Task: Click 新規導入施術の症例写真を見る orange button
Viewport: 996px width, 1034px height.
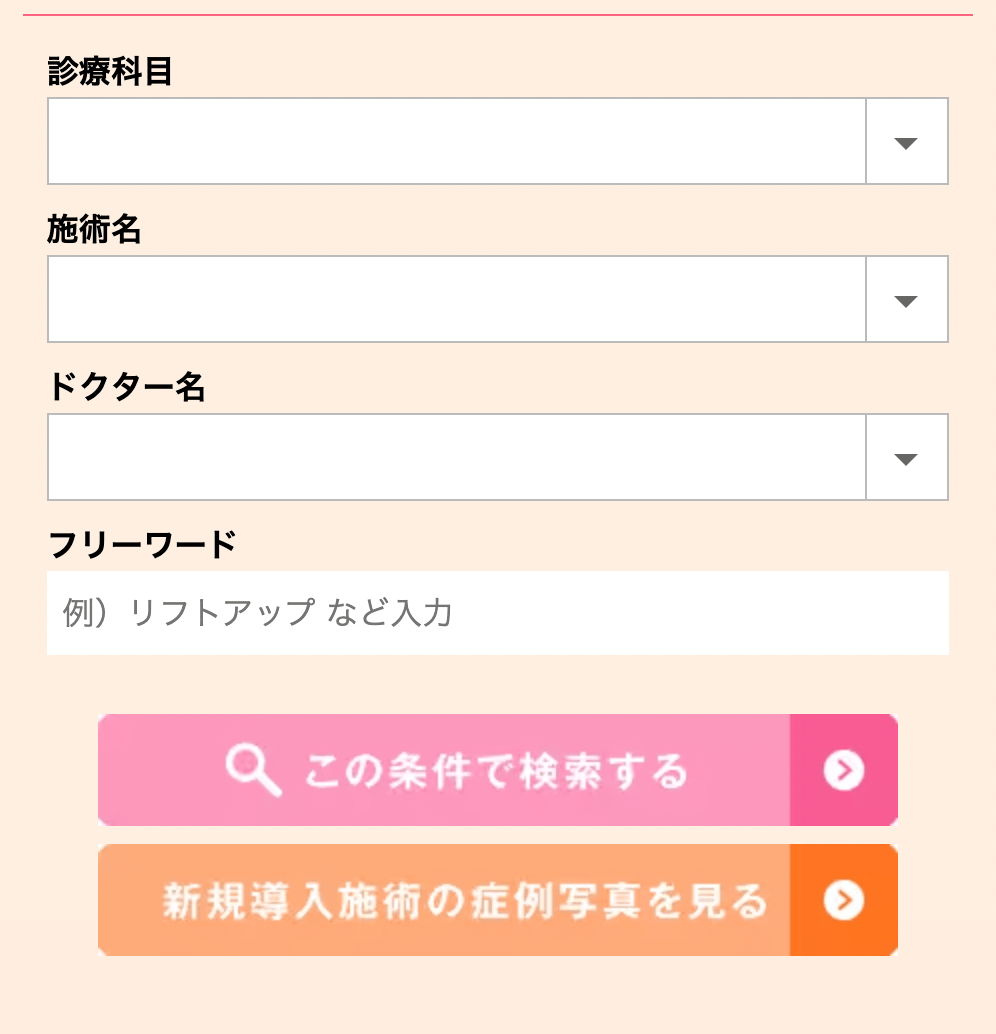Action: pyautogui.click(x=498, y=900)
